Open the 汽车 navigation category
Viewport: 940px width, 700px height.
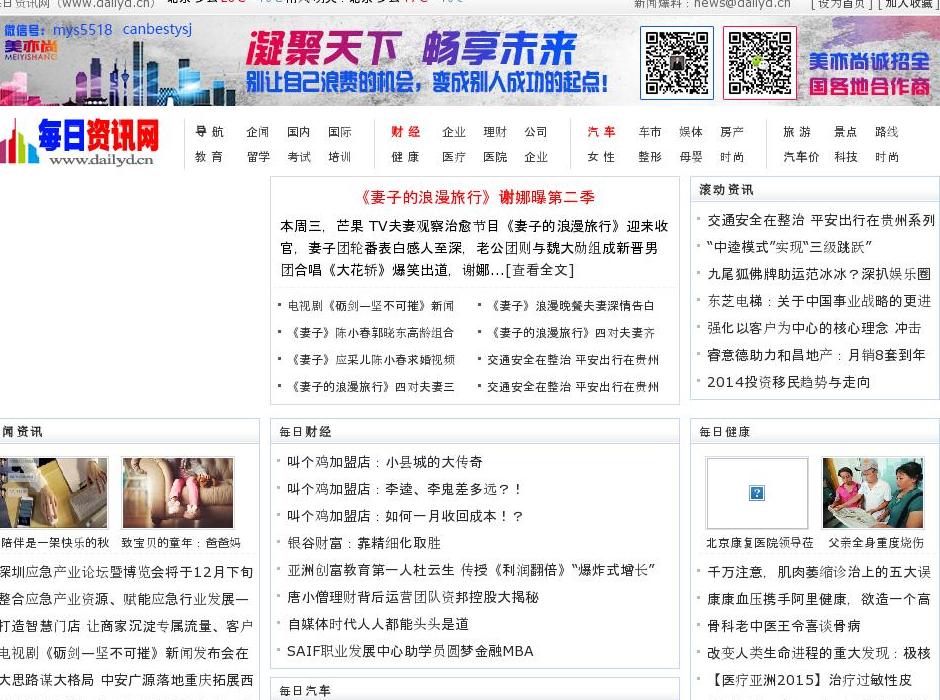(x=601, y=132)
